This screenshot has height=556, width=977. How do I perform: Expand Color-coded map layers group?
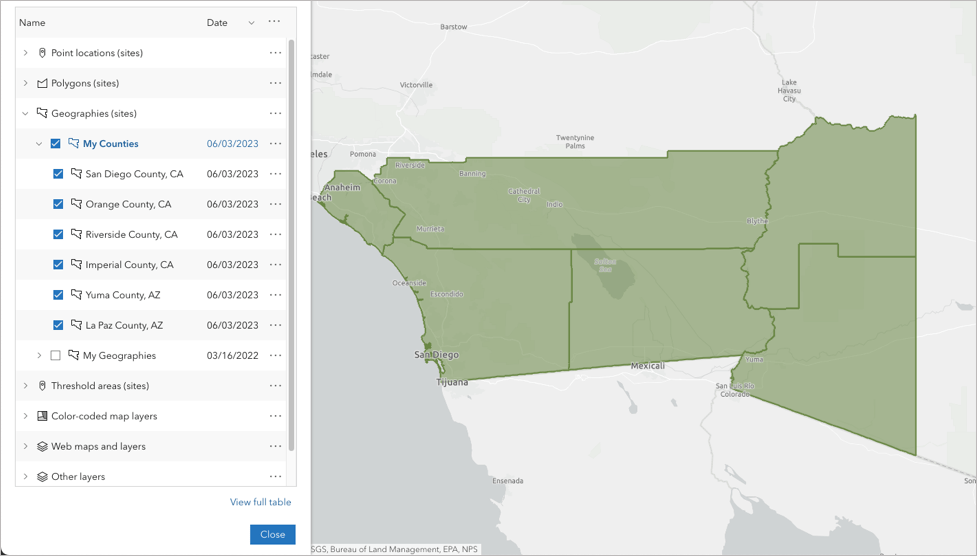(26, 416)
